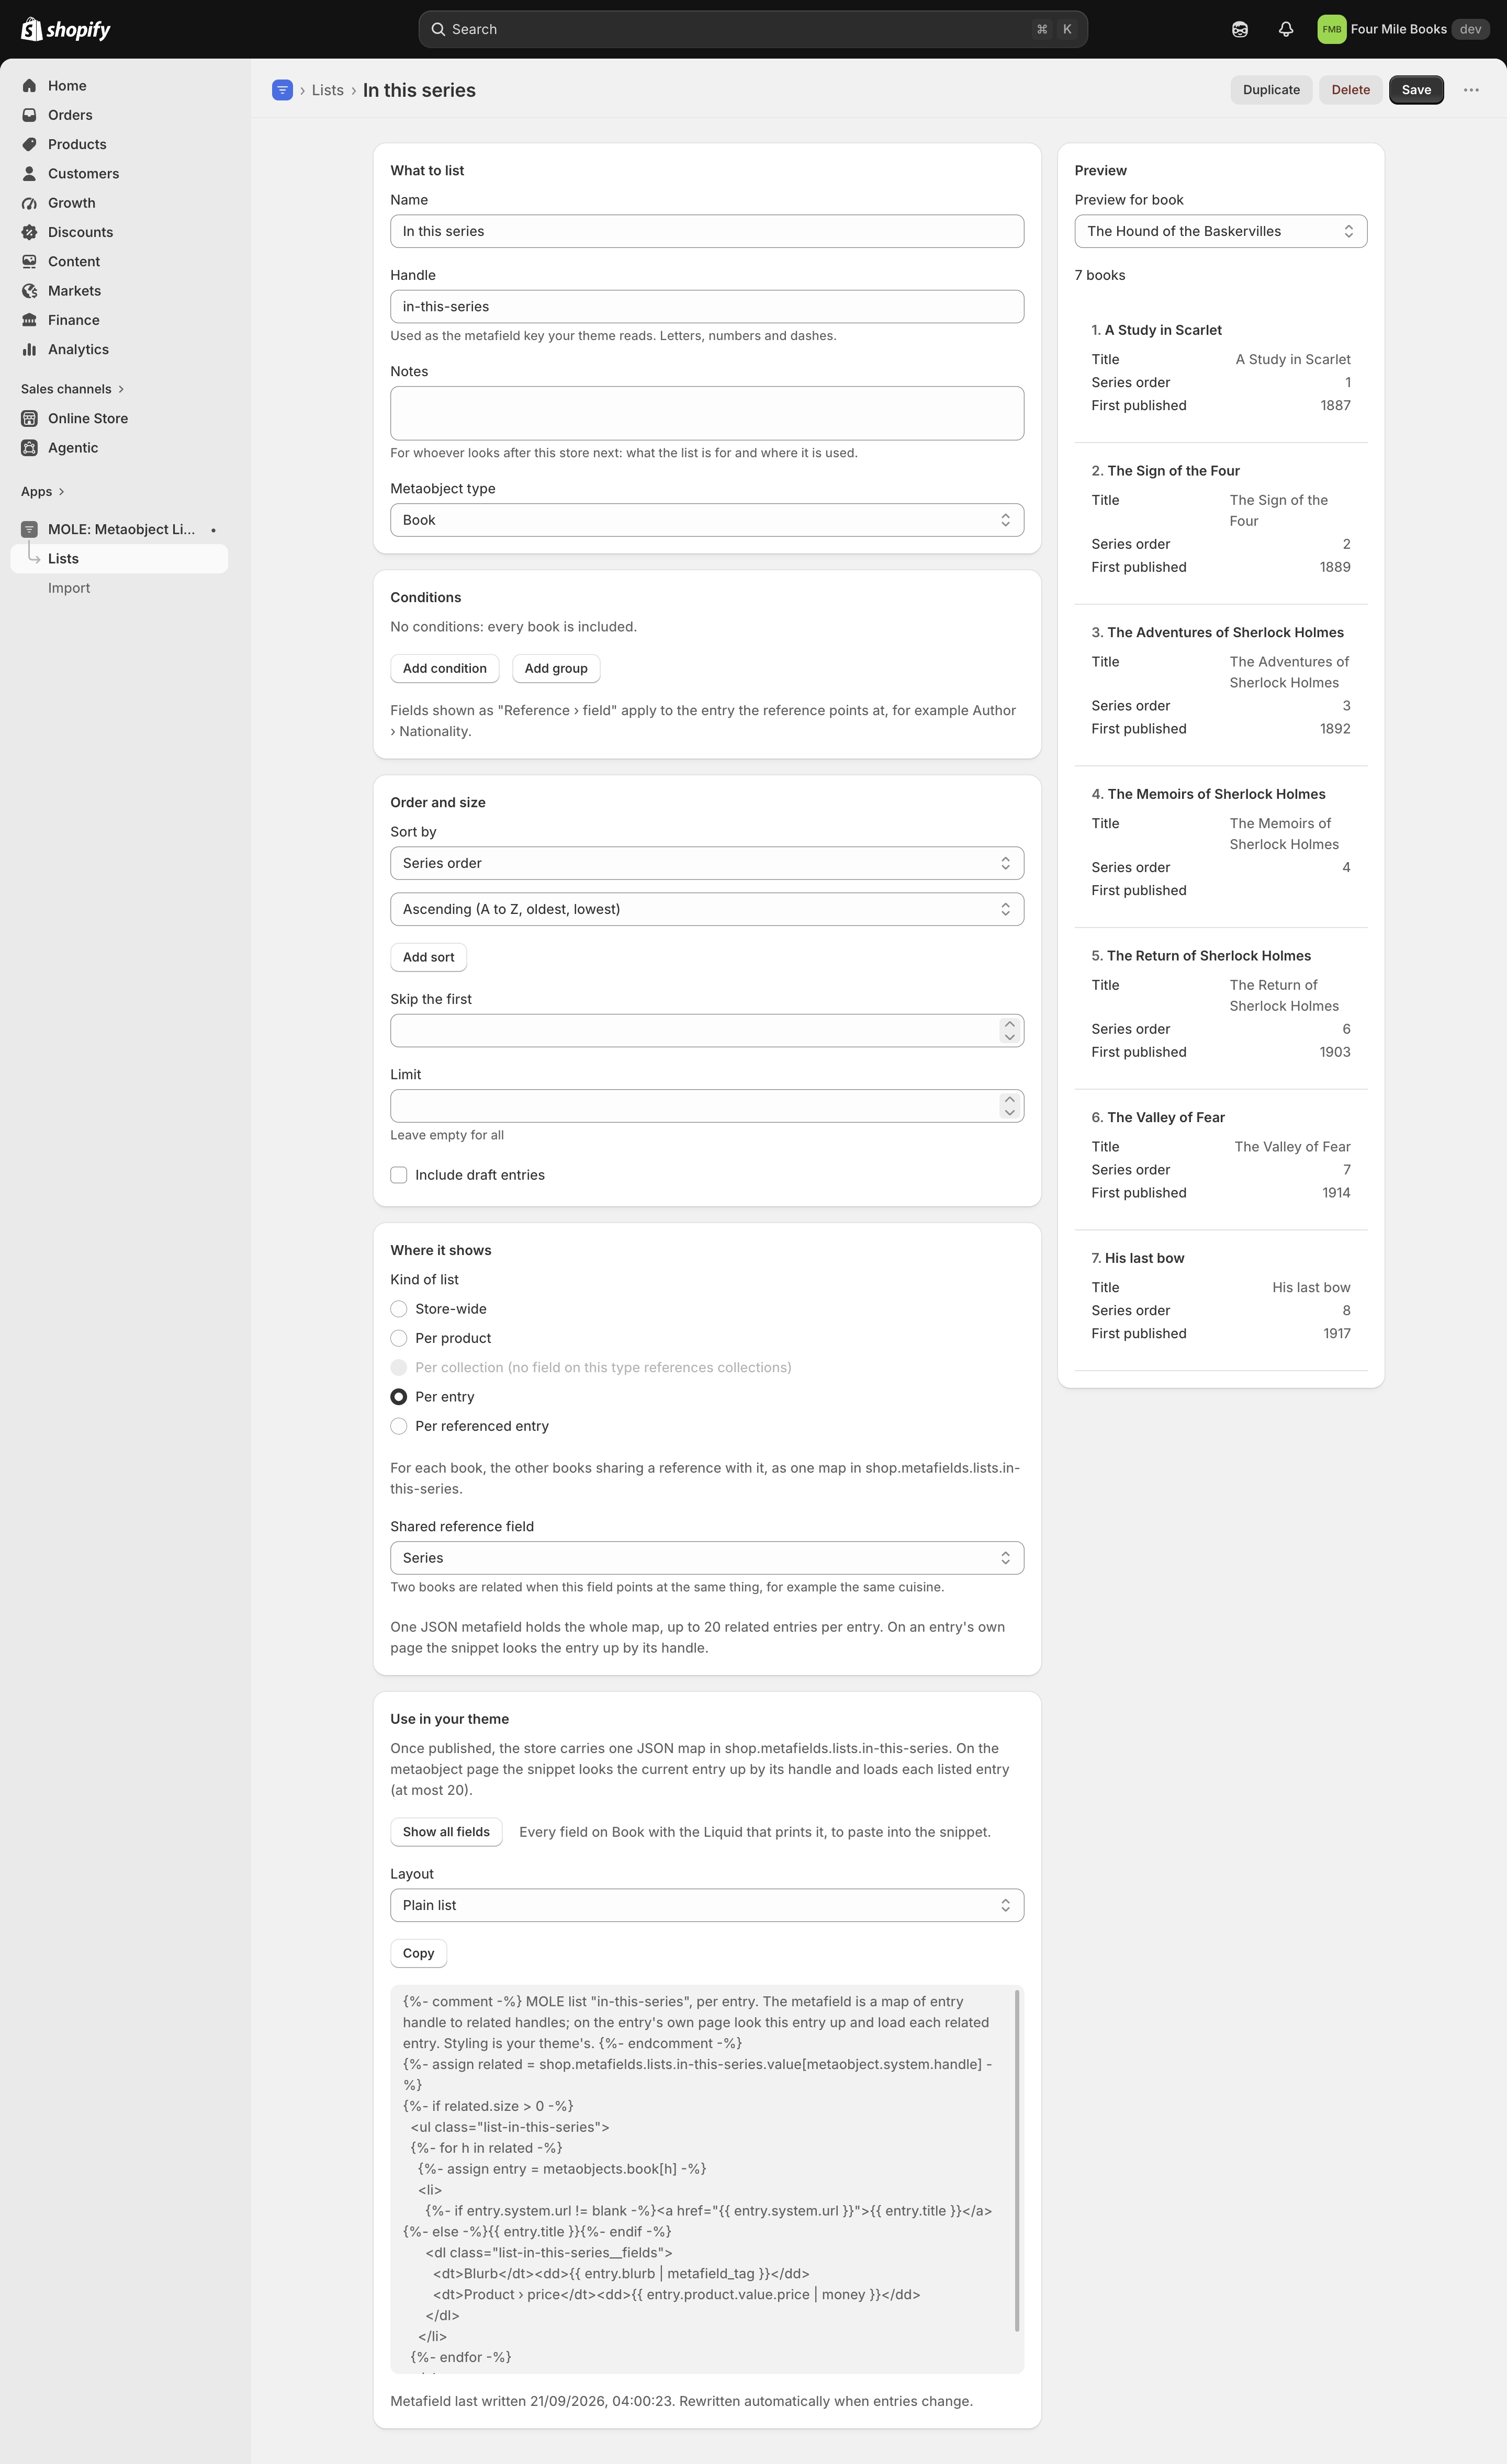Open the three-dot more actions menu
1507x2464 pixels.
coord(1471,90)
